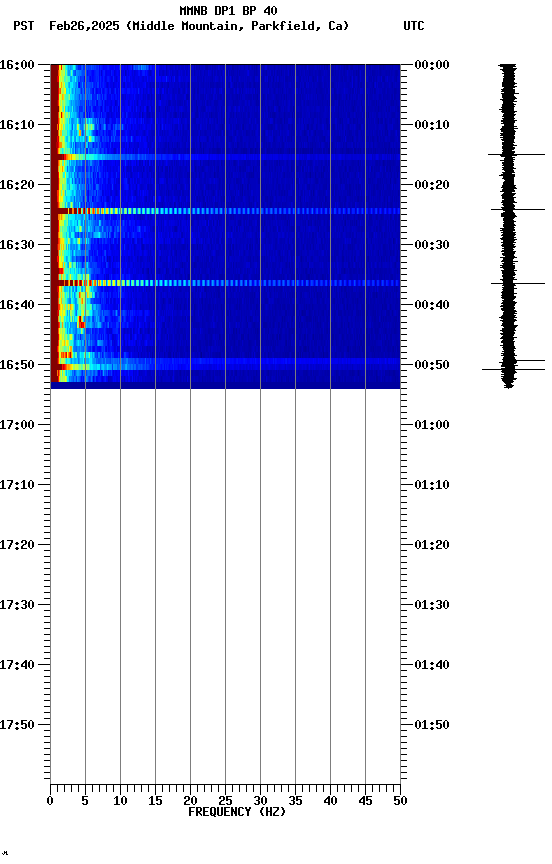The image size is (552, 864).
Task: Click the location text Middle Mountain, Parkfield, Ca
Action: coord(238,26)
